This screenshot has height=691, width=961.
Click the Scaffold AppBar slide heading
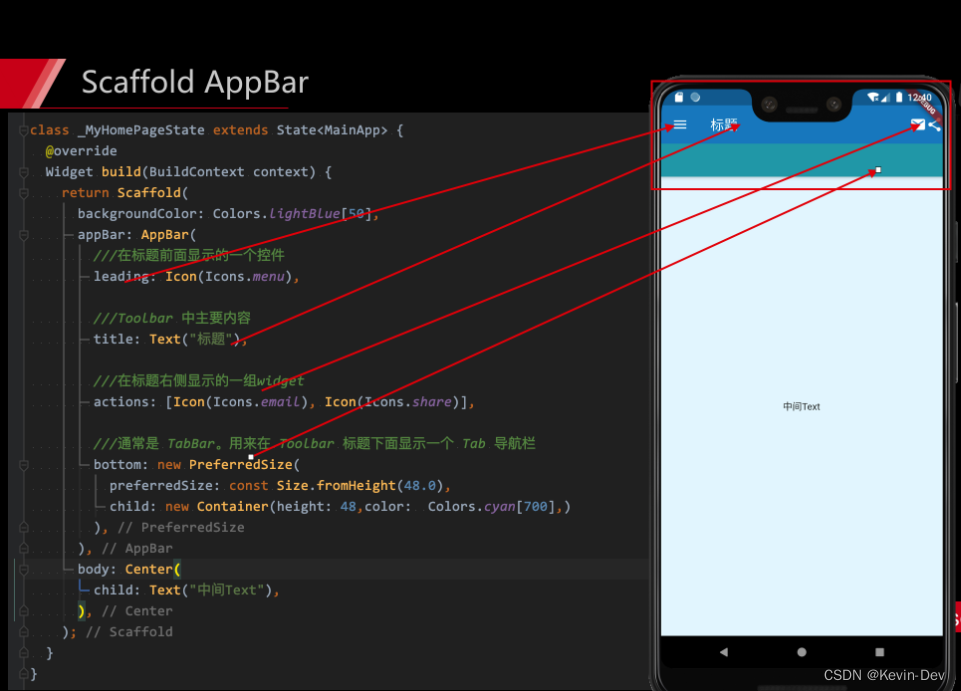click(195, 82)
